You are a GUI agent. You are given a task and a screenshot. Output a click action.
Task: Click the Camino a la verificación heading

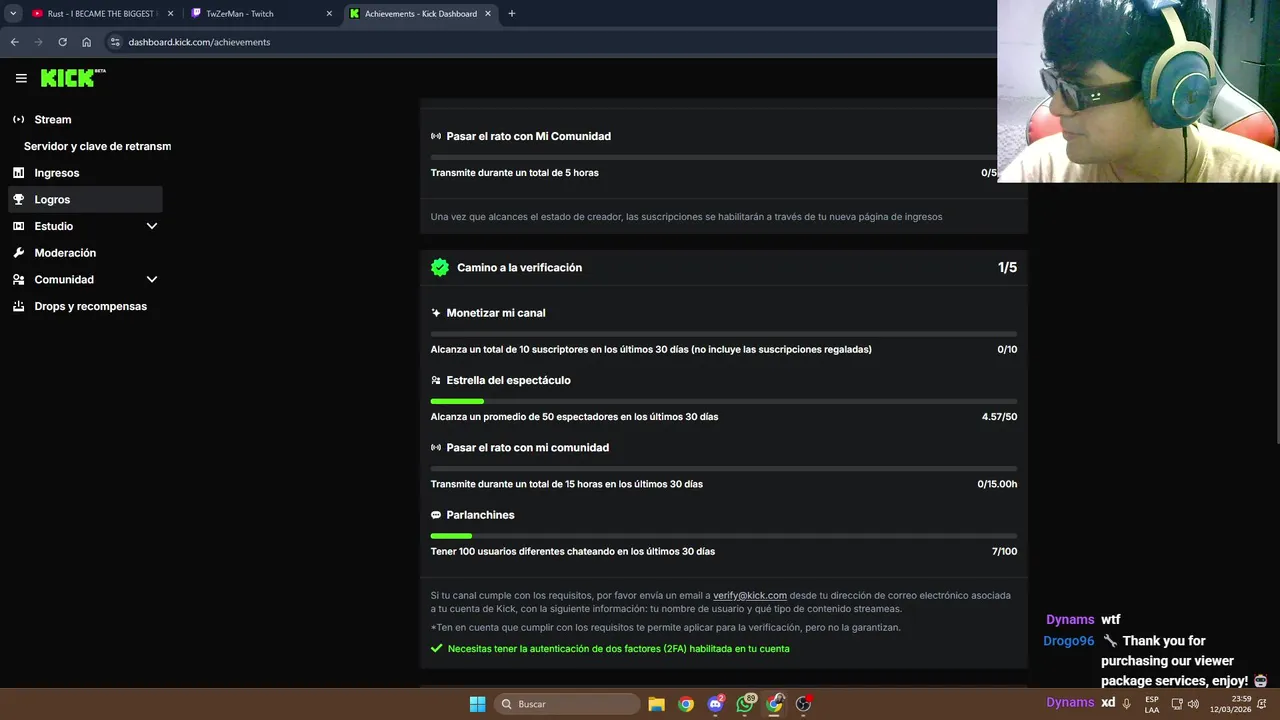519,267
